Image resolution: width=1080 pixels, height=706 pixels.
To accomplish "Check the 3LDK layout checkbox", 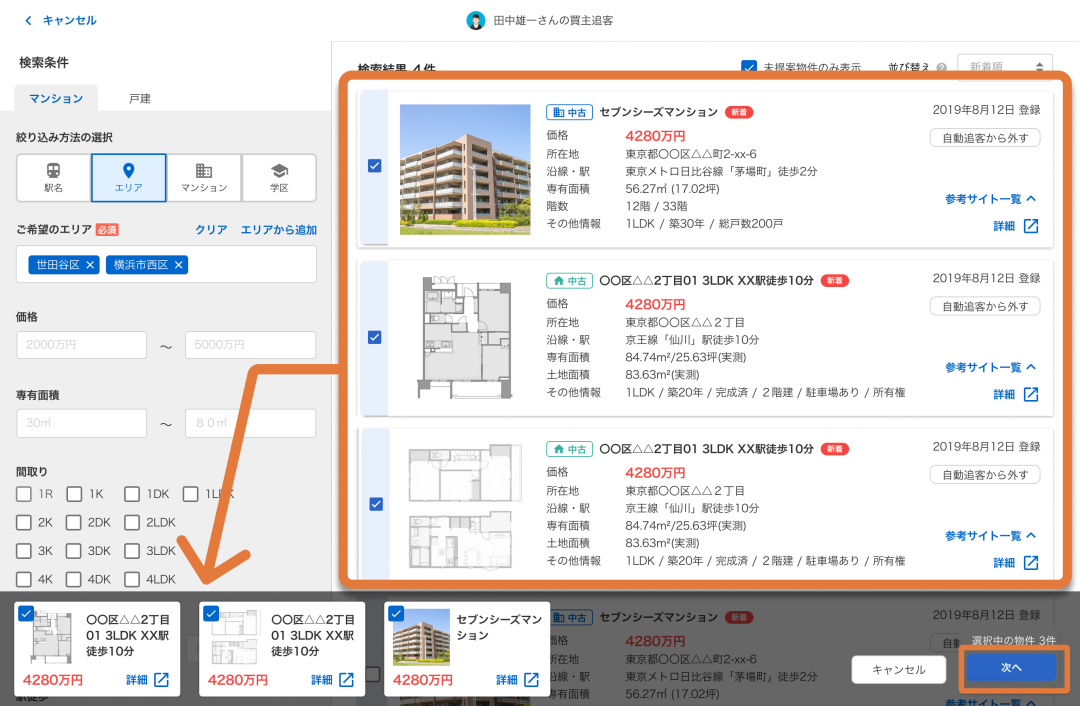I will 132,551.
